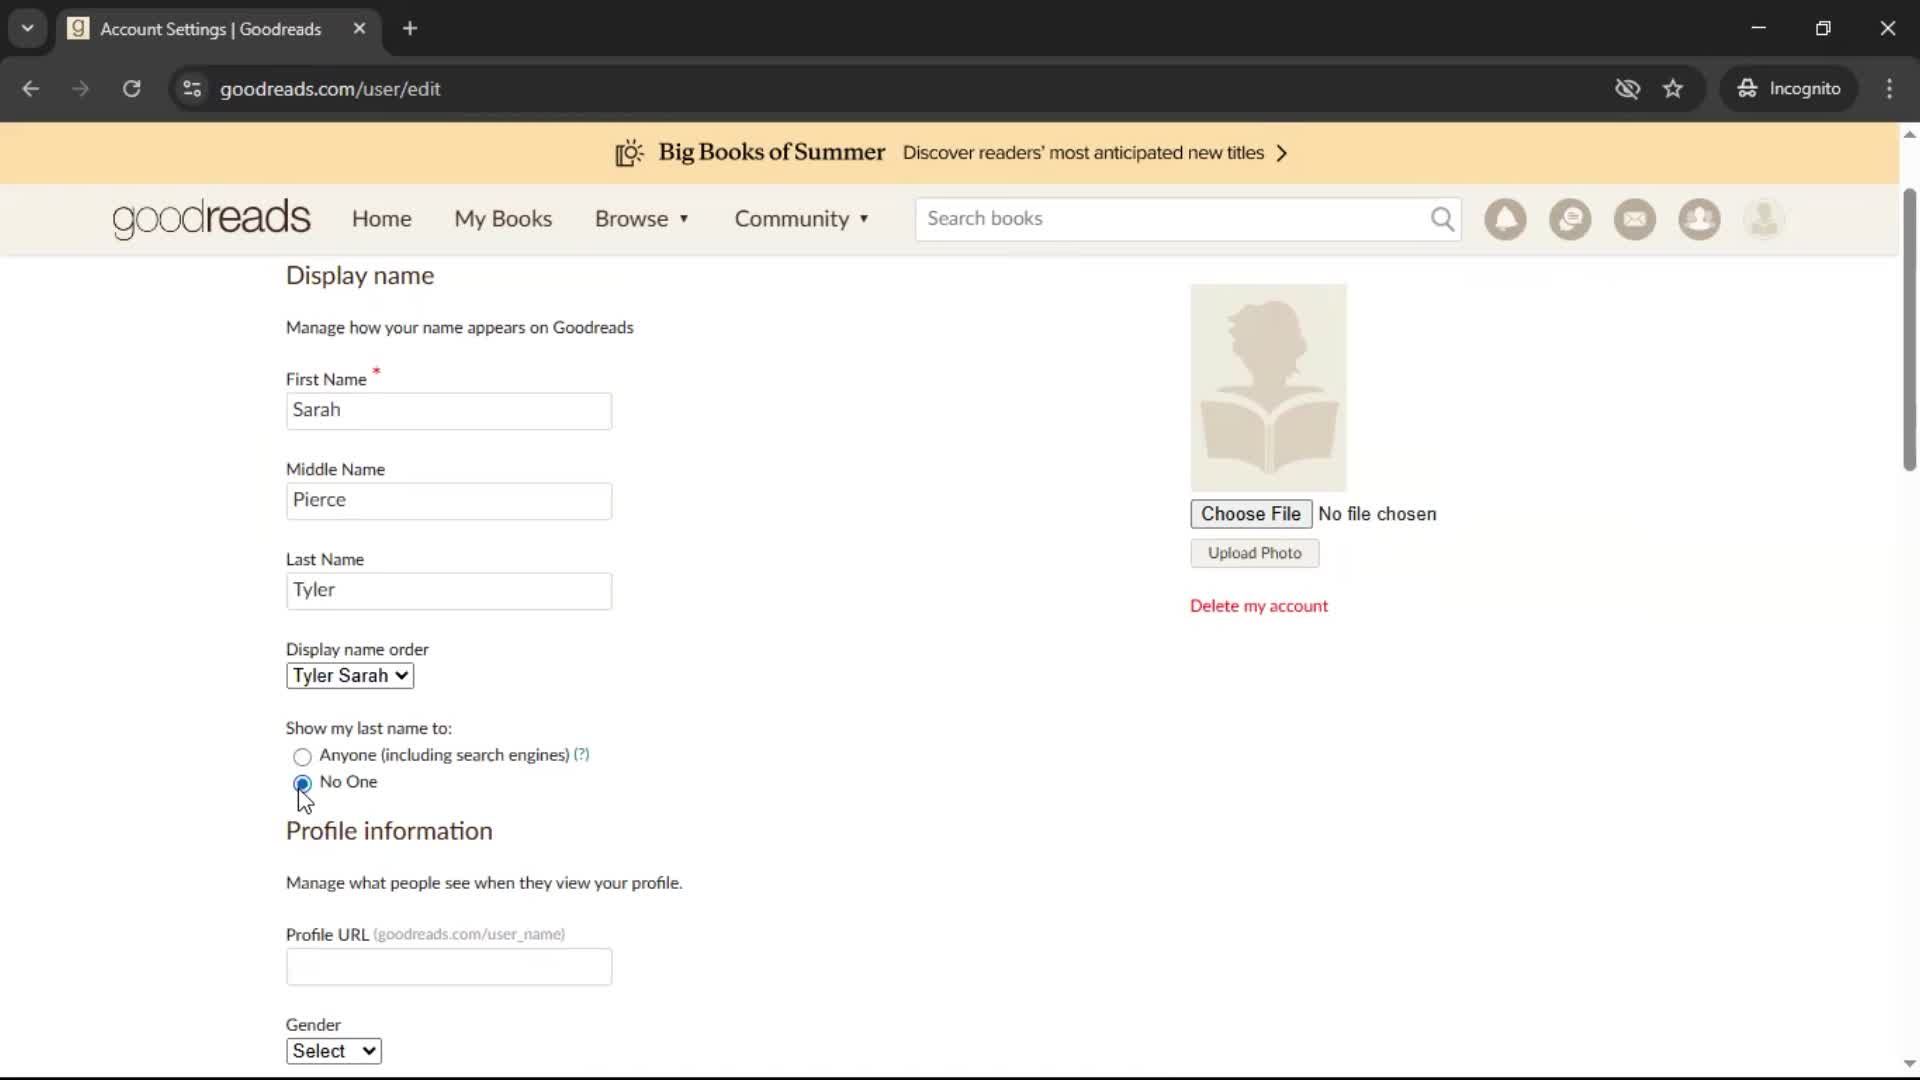Screen dimensions: 1920x1080
Task: Click the search magnifier icon
Action: (1442, 219)
